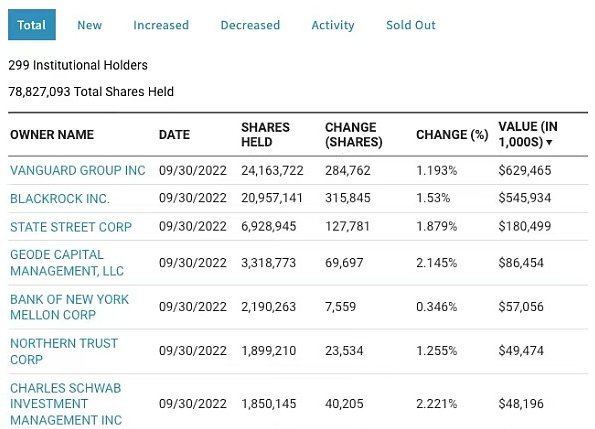
Task: Select BNY Mellon shares 2,190,263
Action: point(268,306)
